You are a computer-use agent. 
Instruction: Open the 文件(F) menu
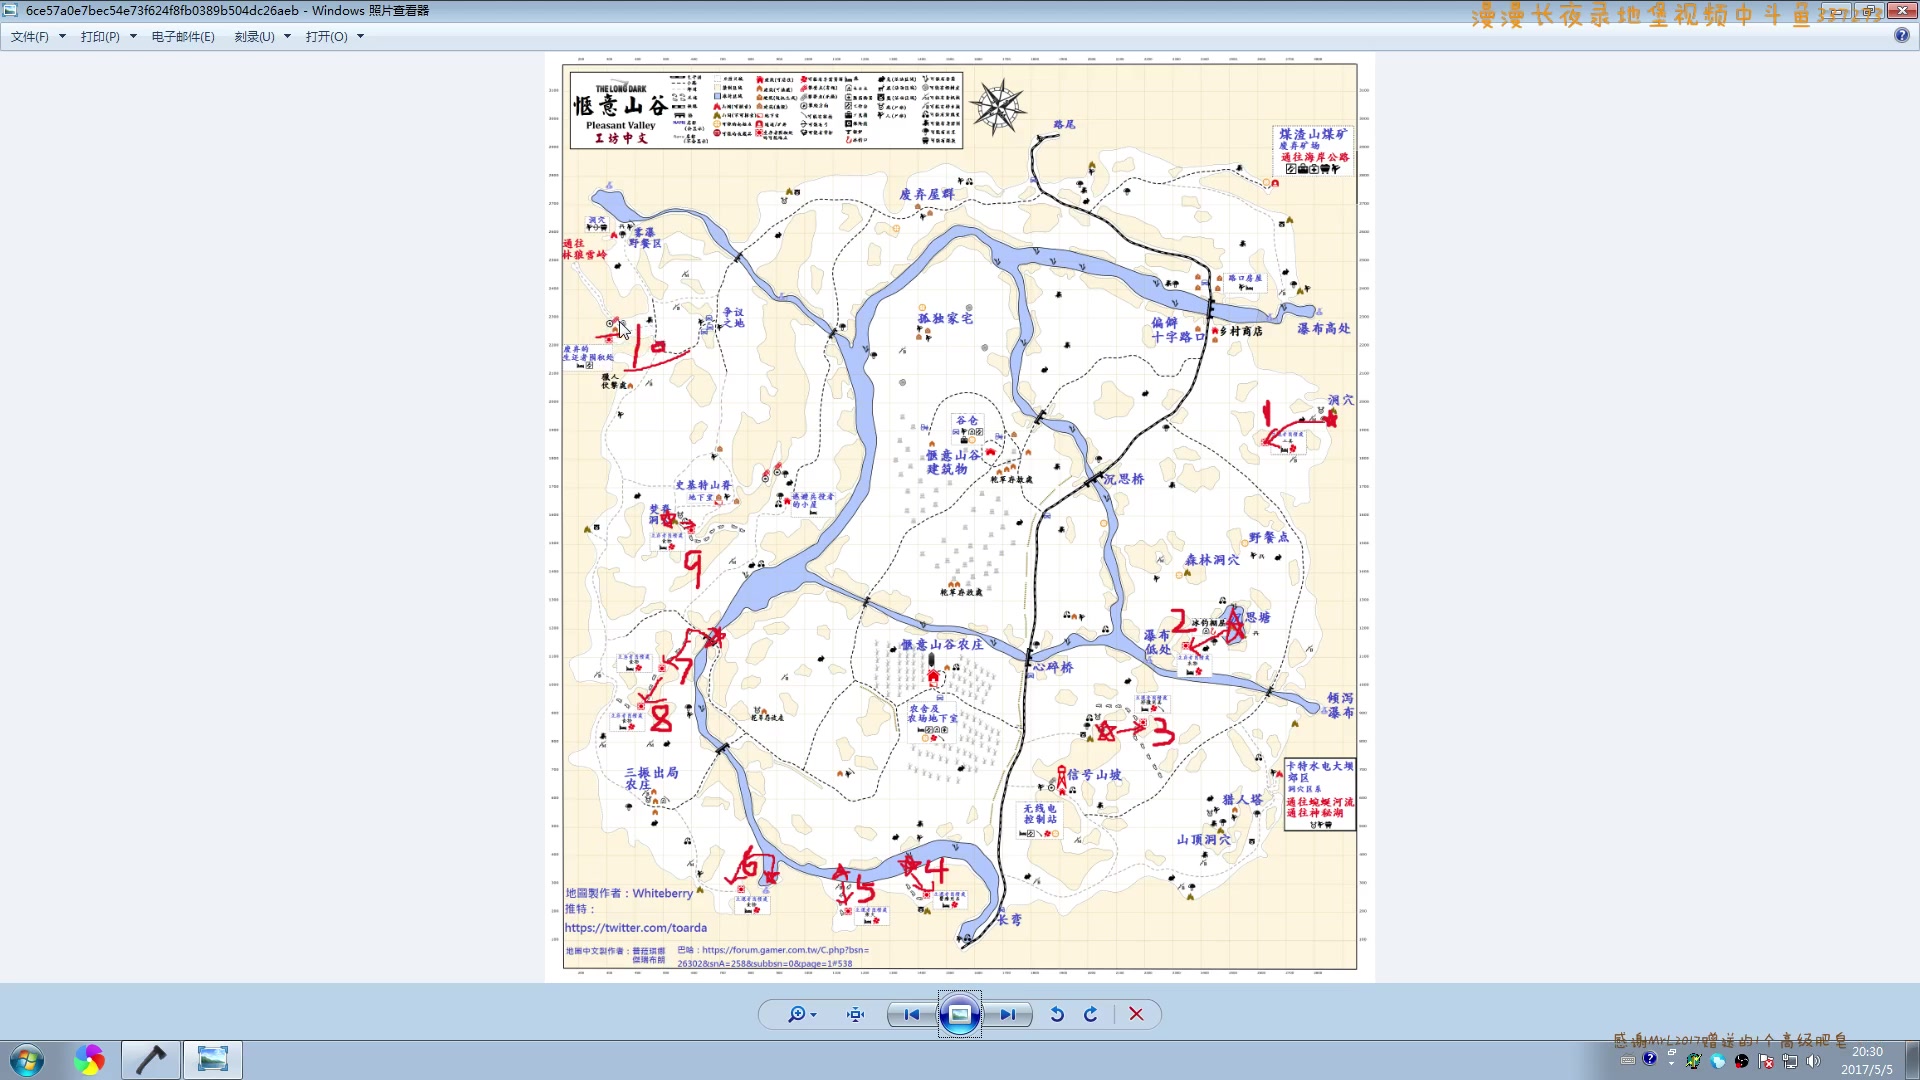30,36
